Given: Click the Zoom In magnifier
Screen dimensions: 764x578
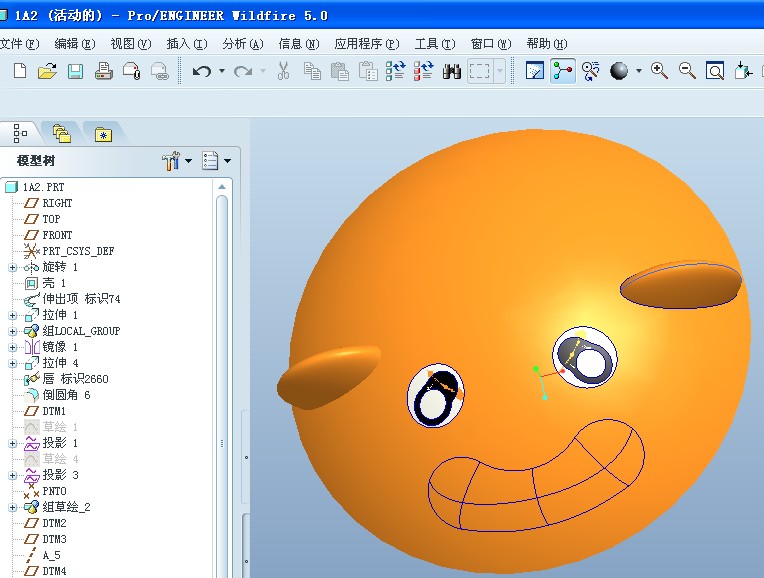Looking at the screenshot, I should 659,71.
